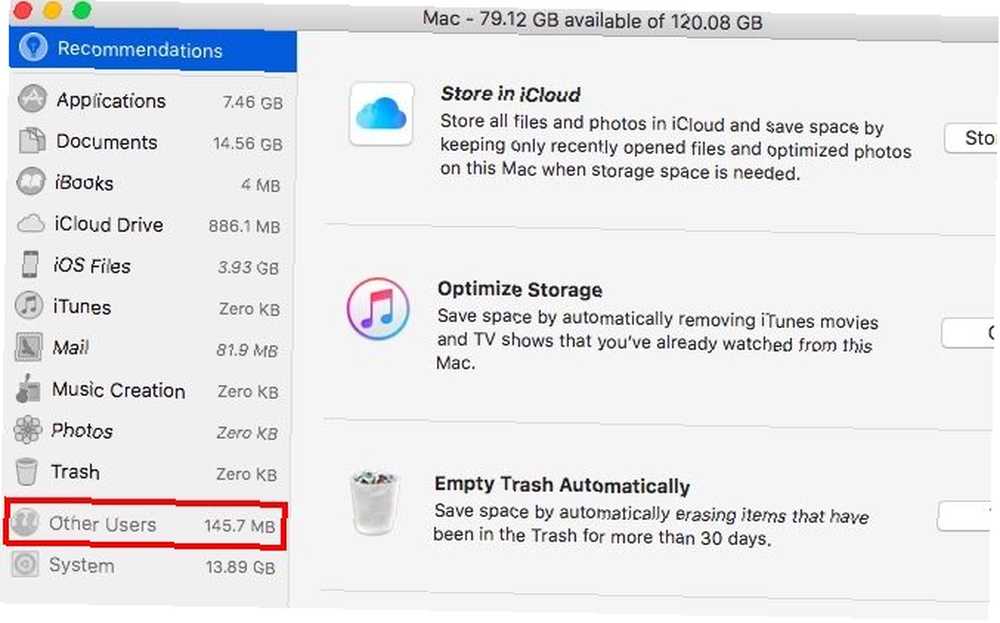Click the Mail stamp icon
The width and height of the screenshot is (1000, 623).
click(x=29, y=348)
